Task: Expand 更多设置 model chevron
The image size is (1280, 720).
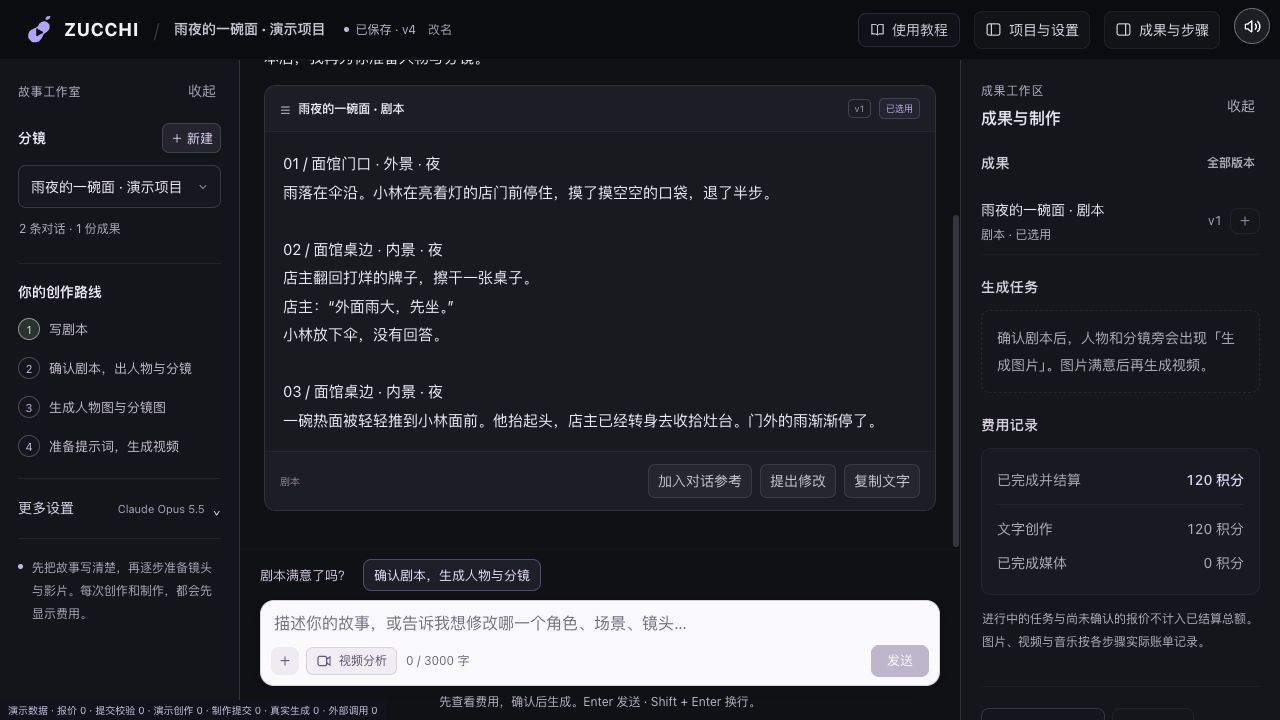Action: click(x=217, y=511)
